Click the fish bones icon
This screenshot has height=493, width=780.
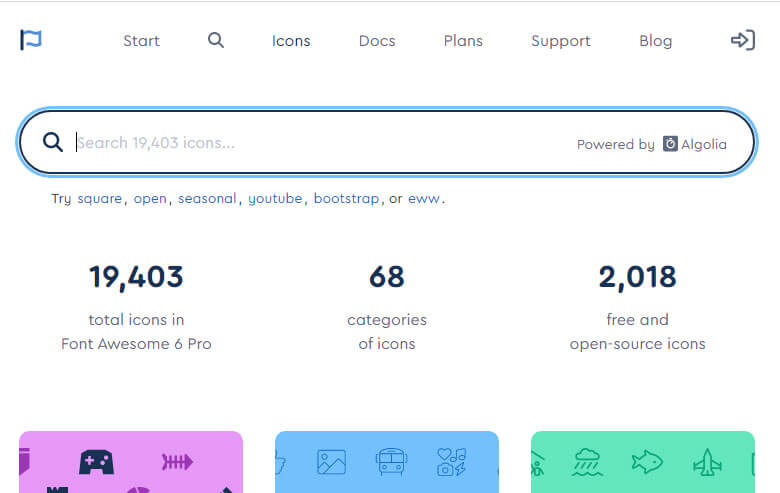pos(176,462)
